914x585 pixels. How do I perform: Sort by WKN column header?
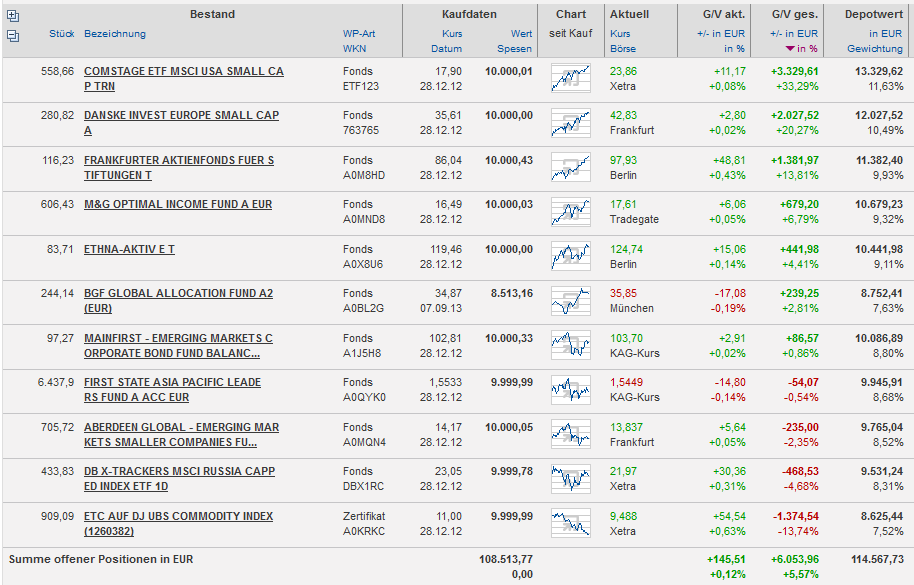(x=354, y=49)
